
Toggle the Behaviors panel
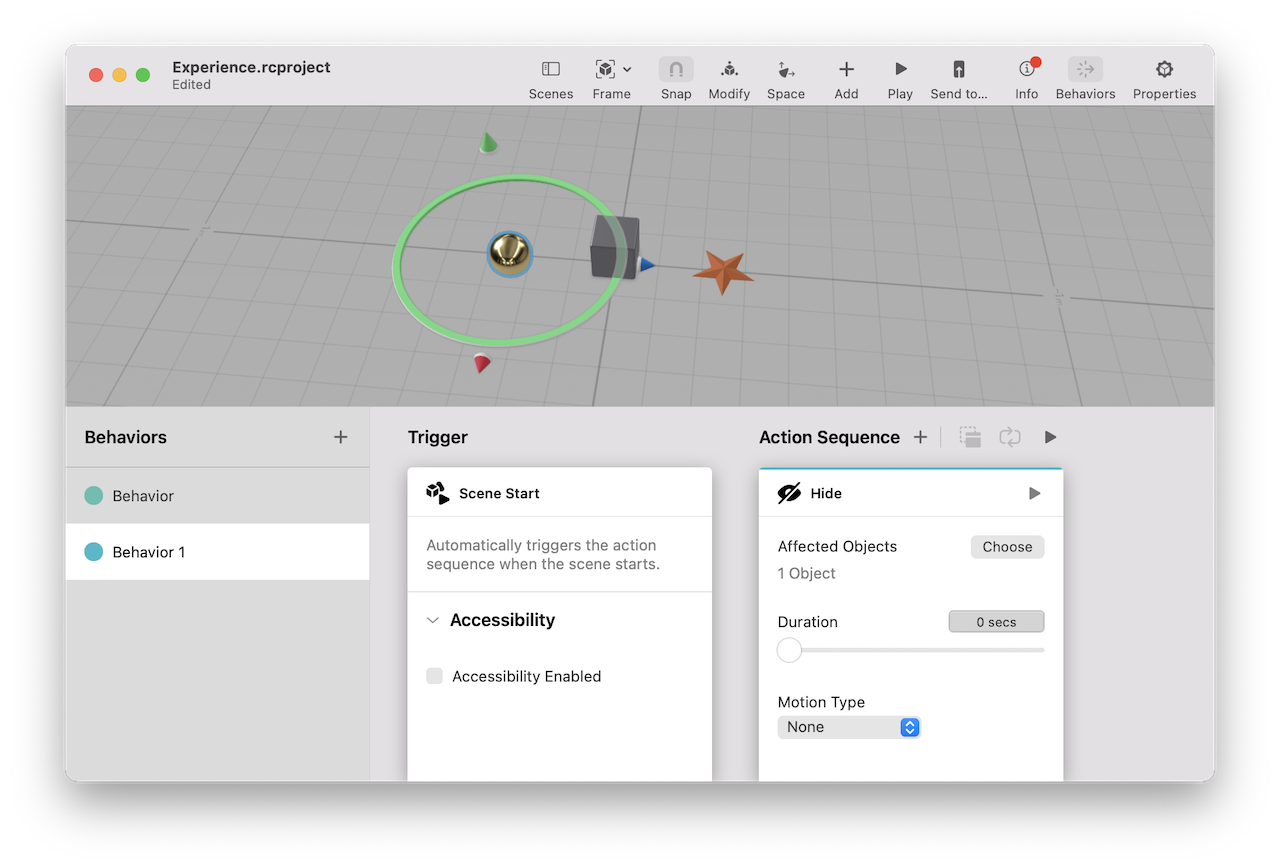click(1085, 79)
